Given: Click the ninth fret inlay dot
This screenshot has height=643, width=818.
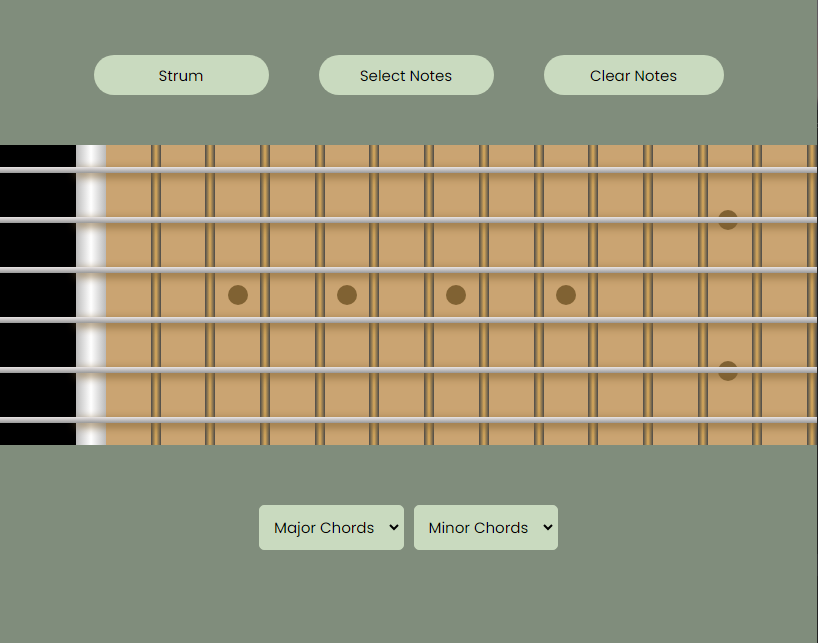Looking at the screenshot, I should 566,295.
